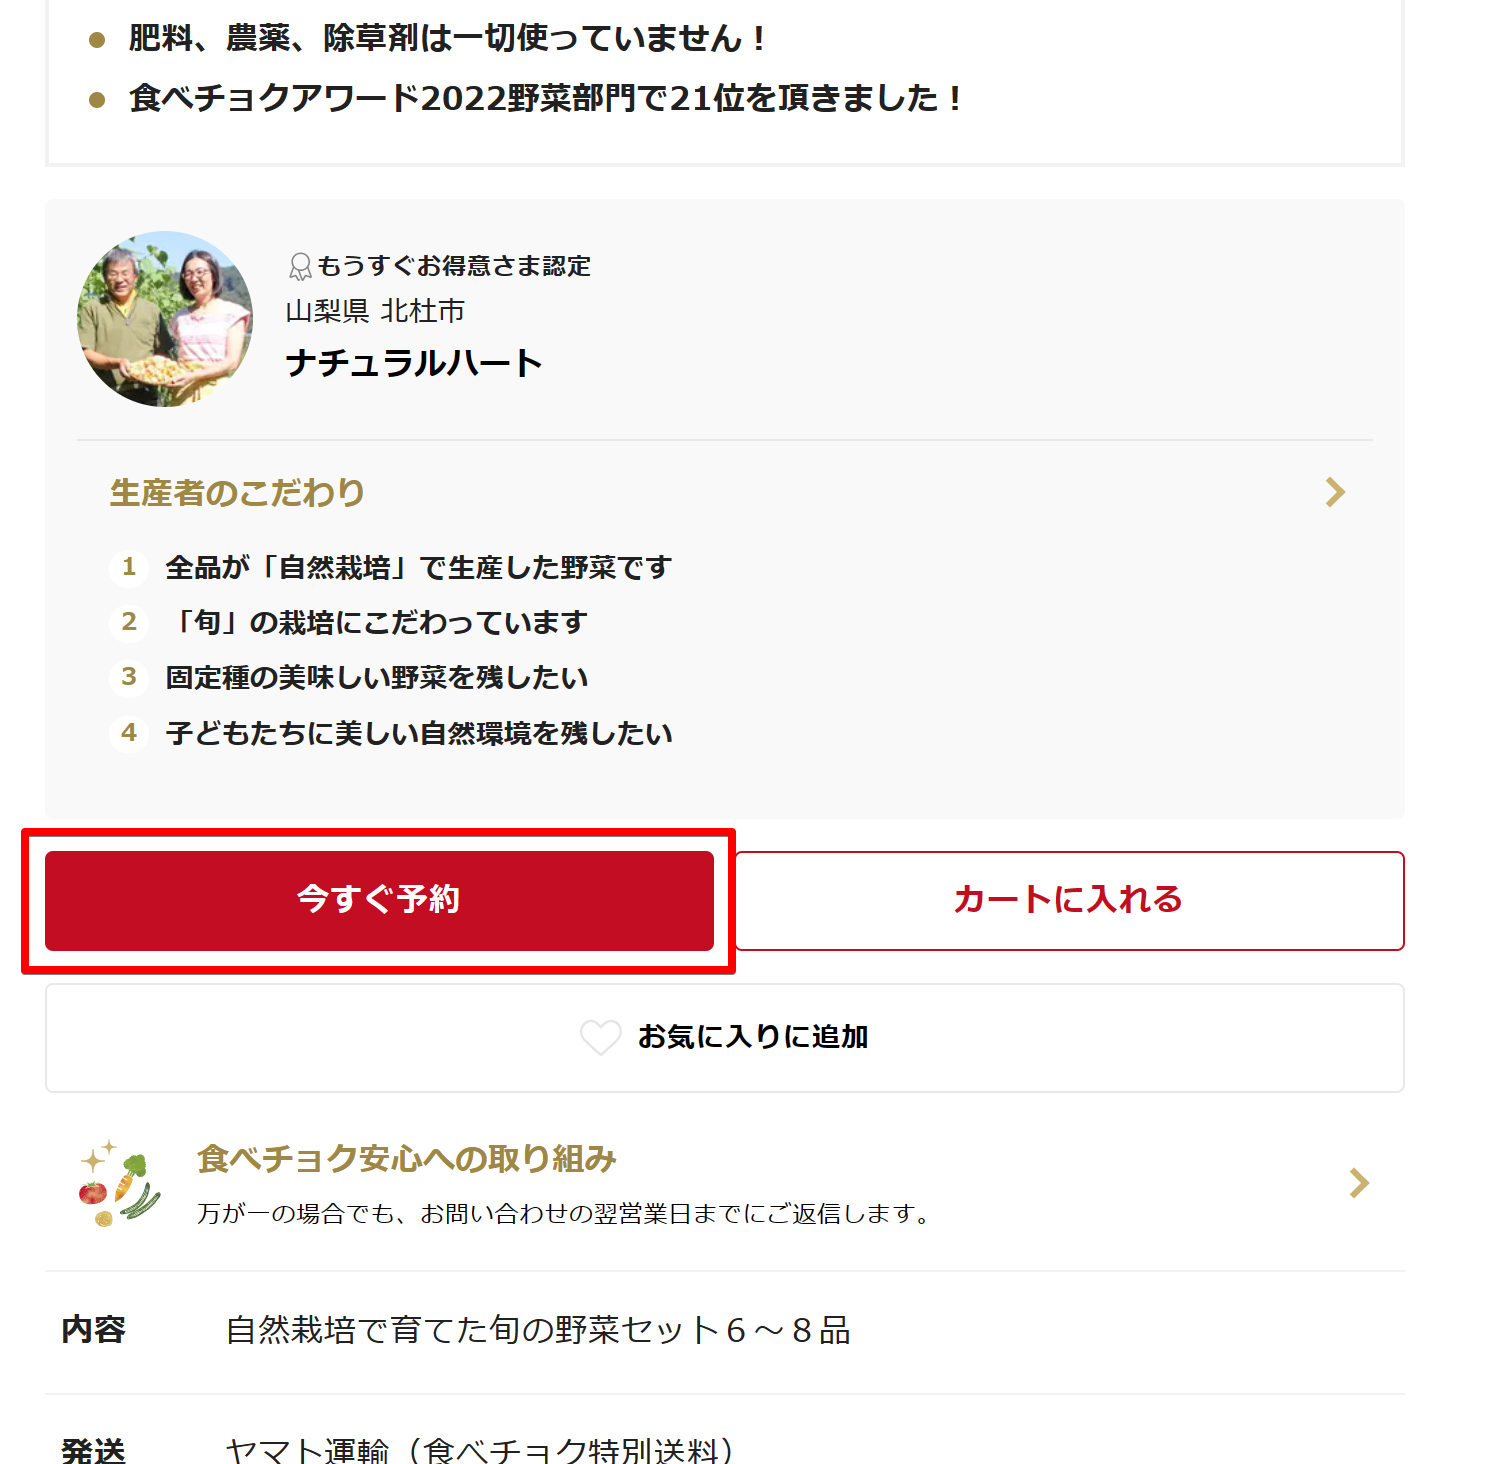Click お気に入りに追加 text
The height and width of the screenshot is (1464, 1501).
(753, 1037)
